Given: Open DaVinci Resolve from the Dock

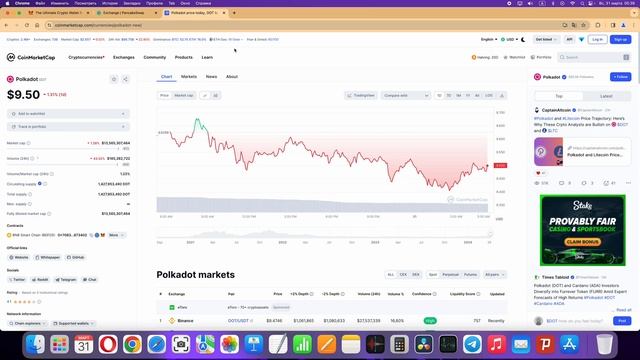Looking at the screenshot, I should click(424, 344).
